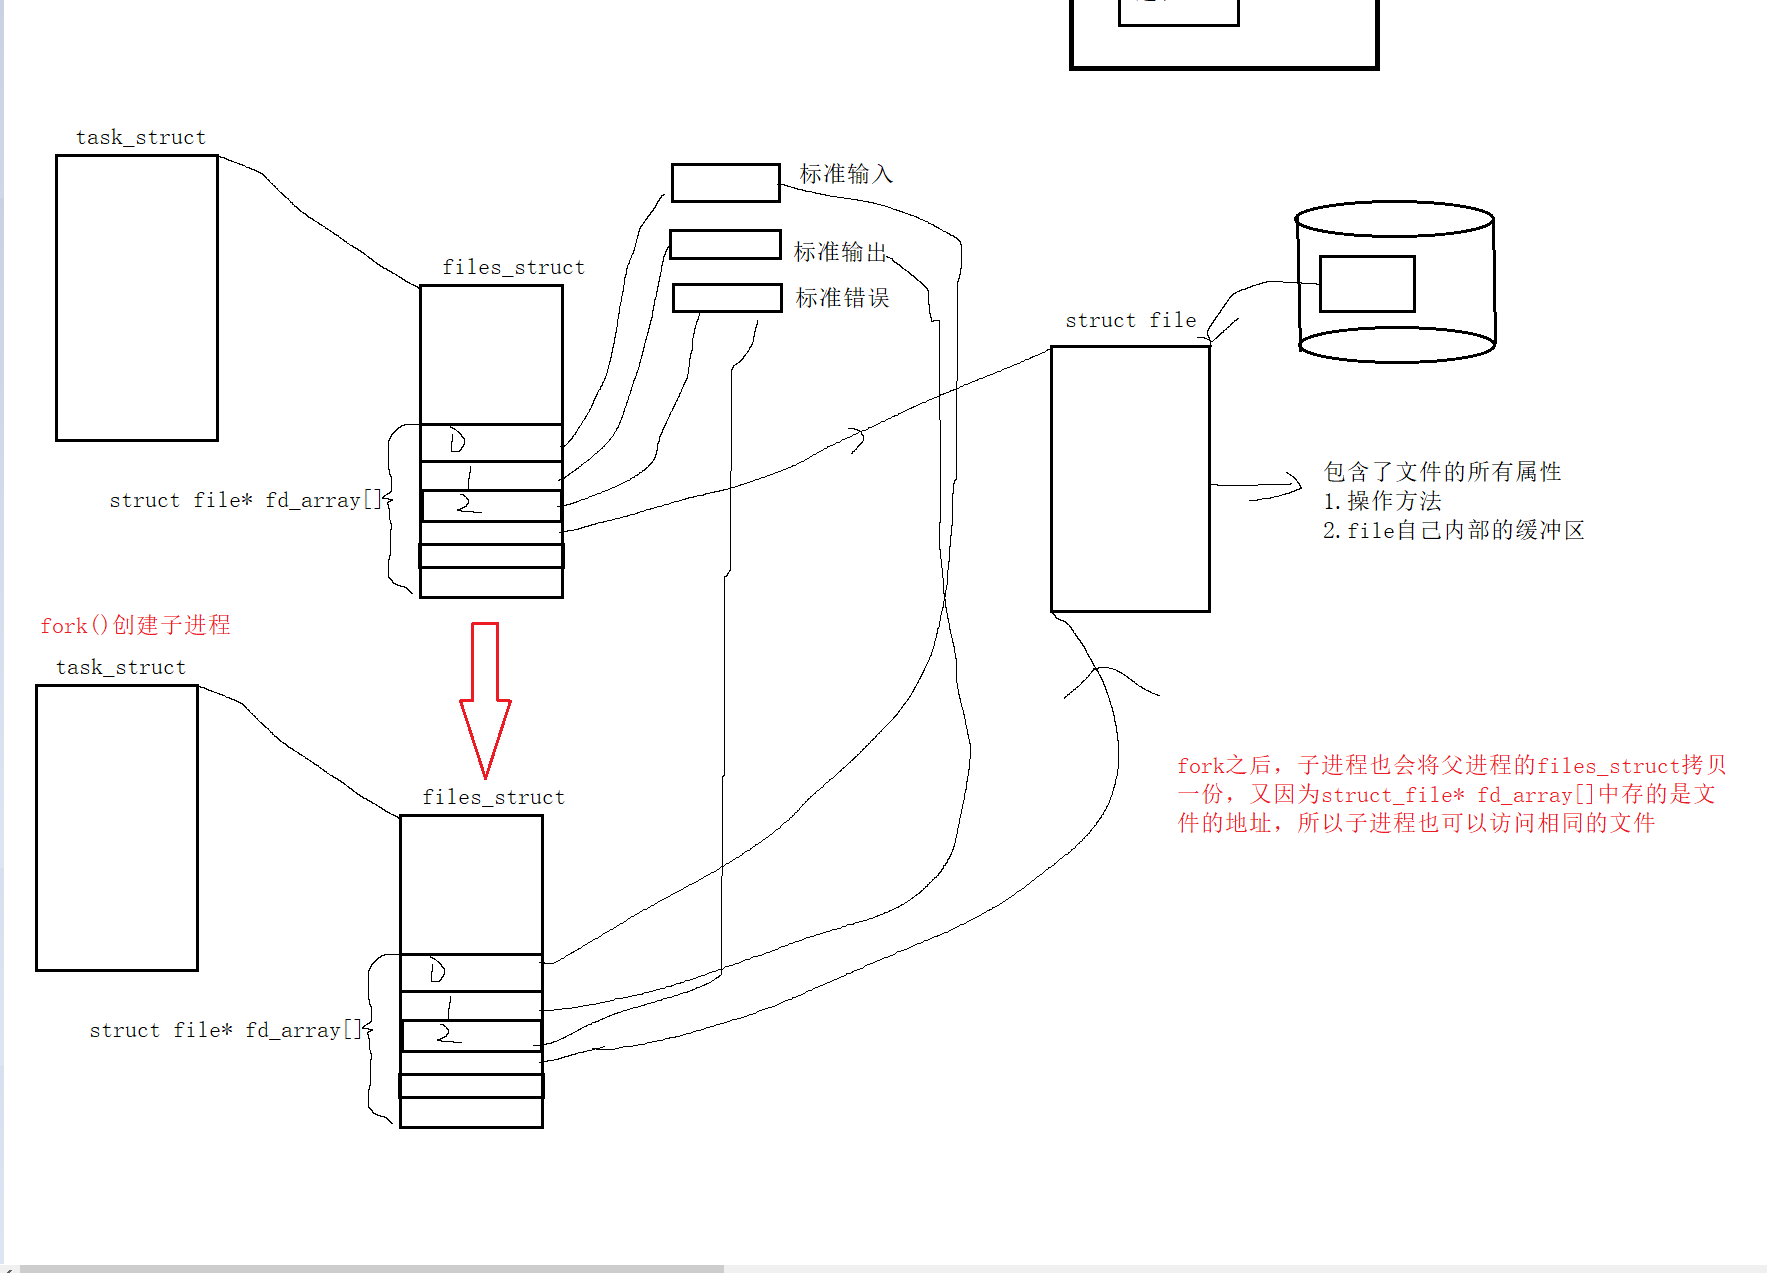
Task: Select the 'struct file' heading text
Action: 1130,320
